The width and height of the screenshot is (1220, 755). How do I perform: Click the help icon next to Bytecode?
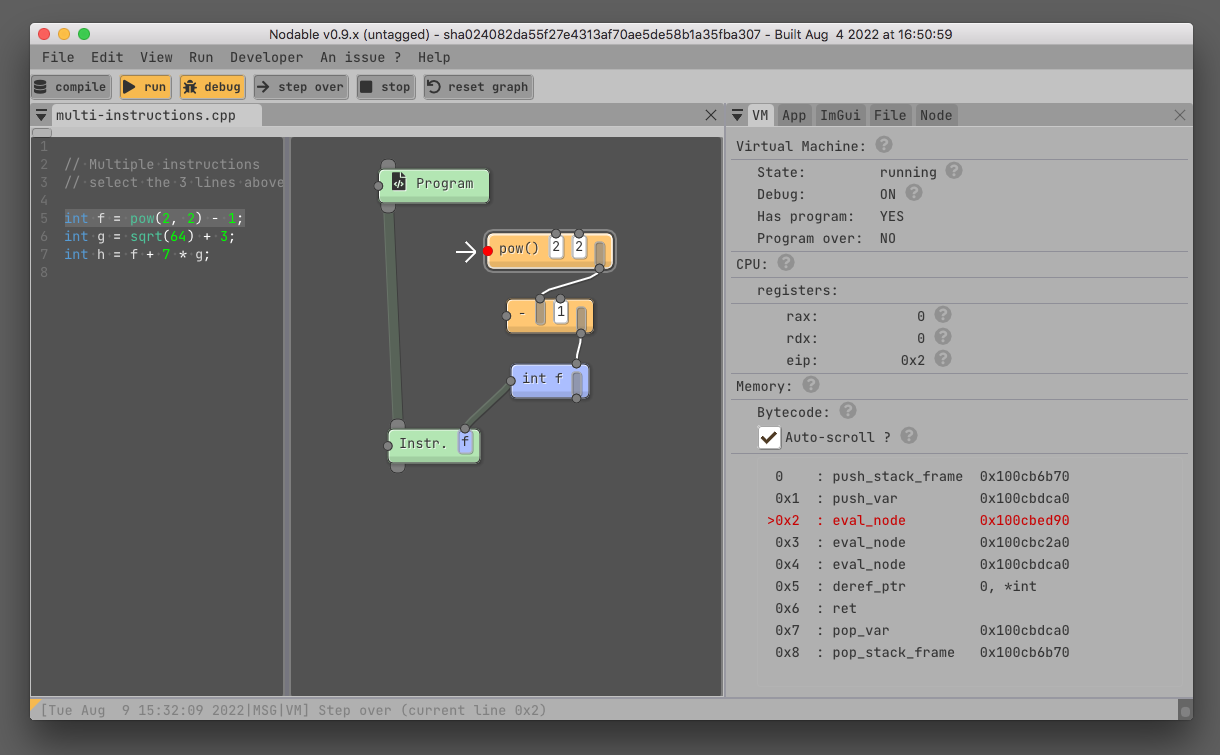coord(847,411)
